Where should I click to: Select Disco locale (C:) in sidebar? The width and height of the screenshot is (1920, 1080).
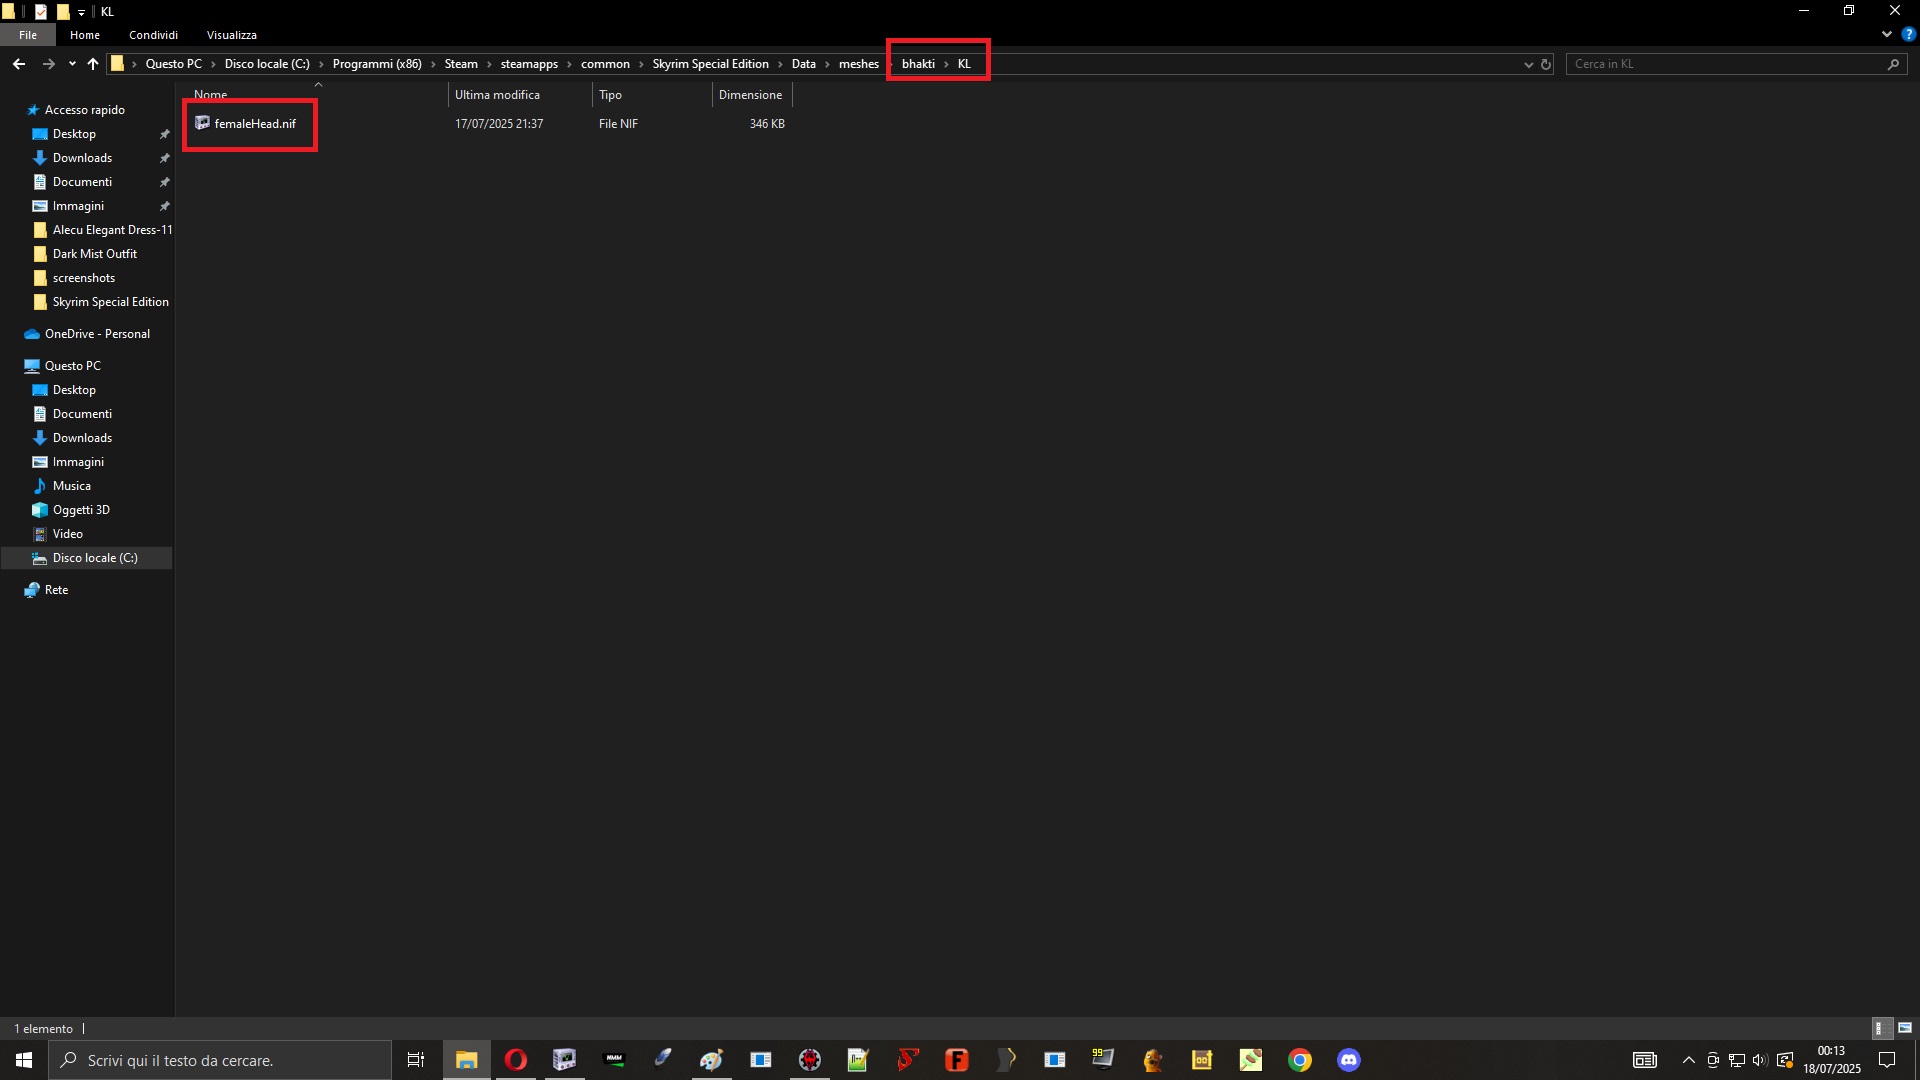tap(94, 558)
